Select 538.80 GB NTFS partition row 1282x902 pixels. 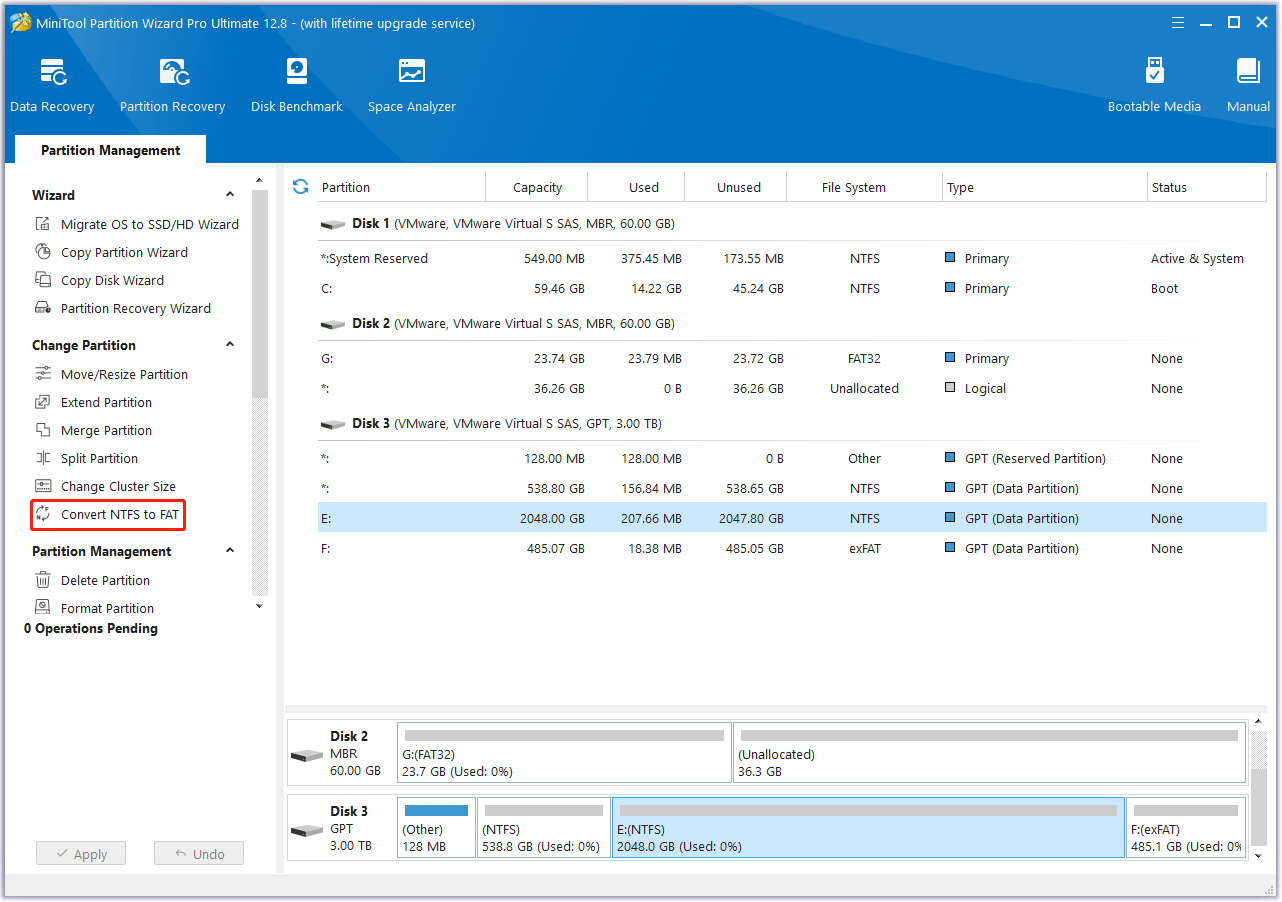792,488
